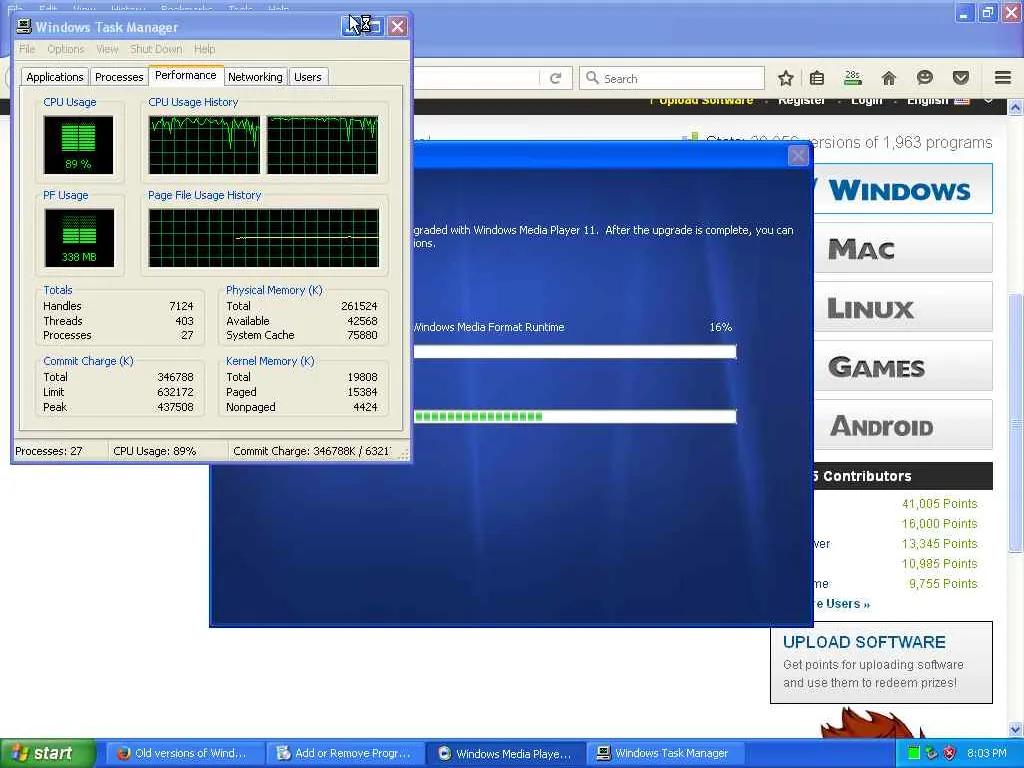This screenshot has height=768, width=1024.
Task: Click the 8:03 PM system clock
Action: 986,753
